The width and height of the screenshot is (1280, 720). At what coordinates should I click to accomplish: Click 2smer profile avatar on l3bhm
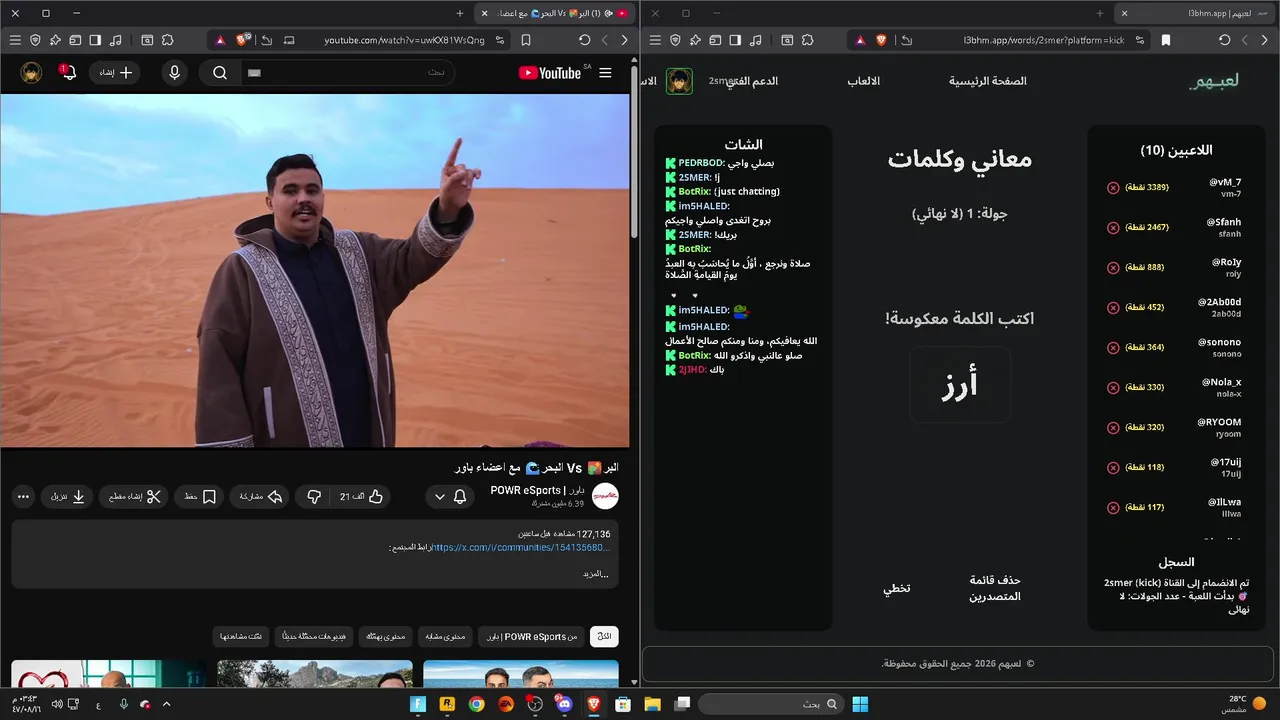pyautogui.click(x=680, y=81)
